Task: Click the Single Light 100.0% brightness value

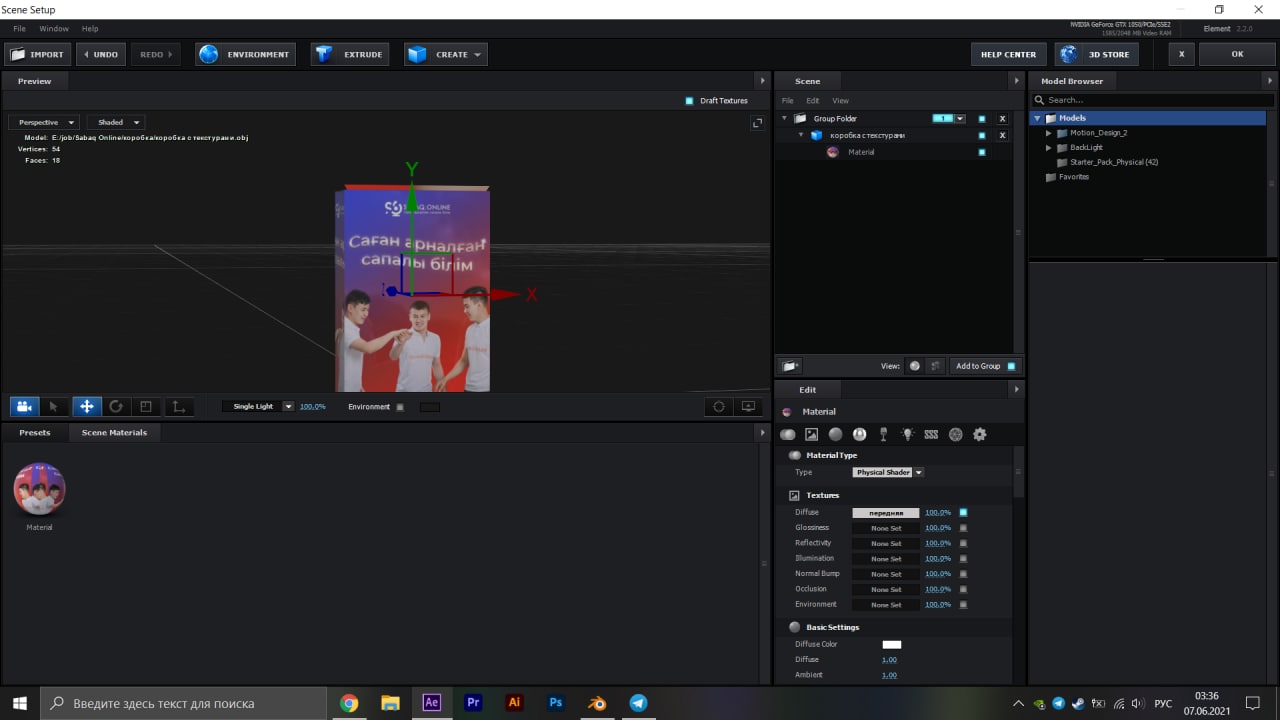Action: click(x=312, y=407)
